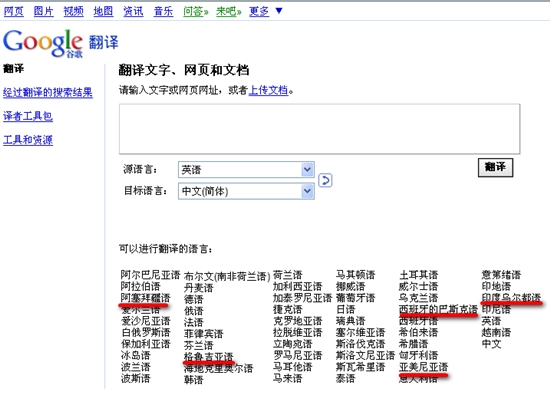This screenshot has width=550, height=398.
Task: Go to the 网页 top navigation link
Action: click(x=14, y=12)
